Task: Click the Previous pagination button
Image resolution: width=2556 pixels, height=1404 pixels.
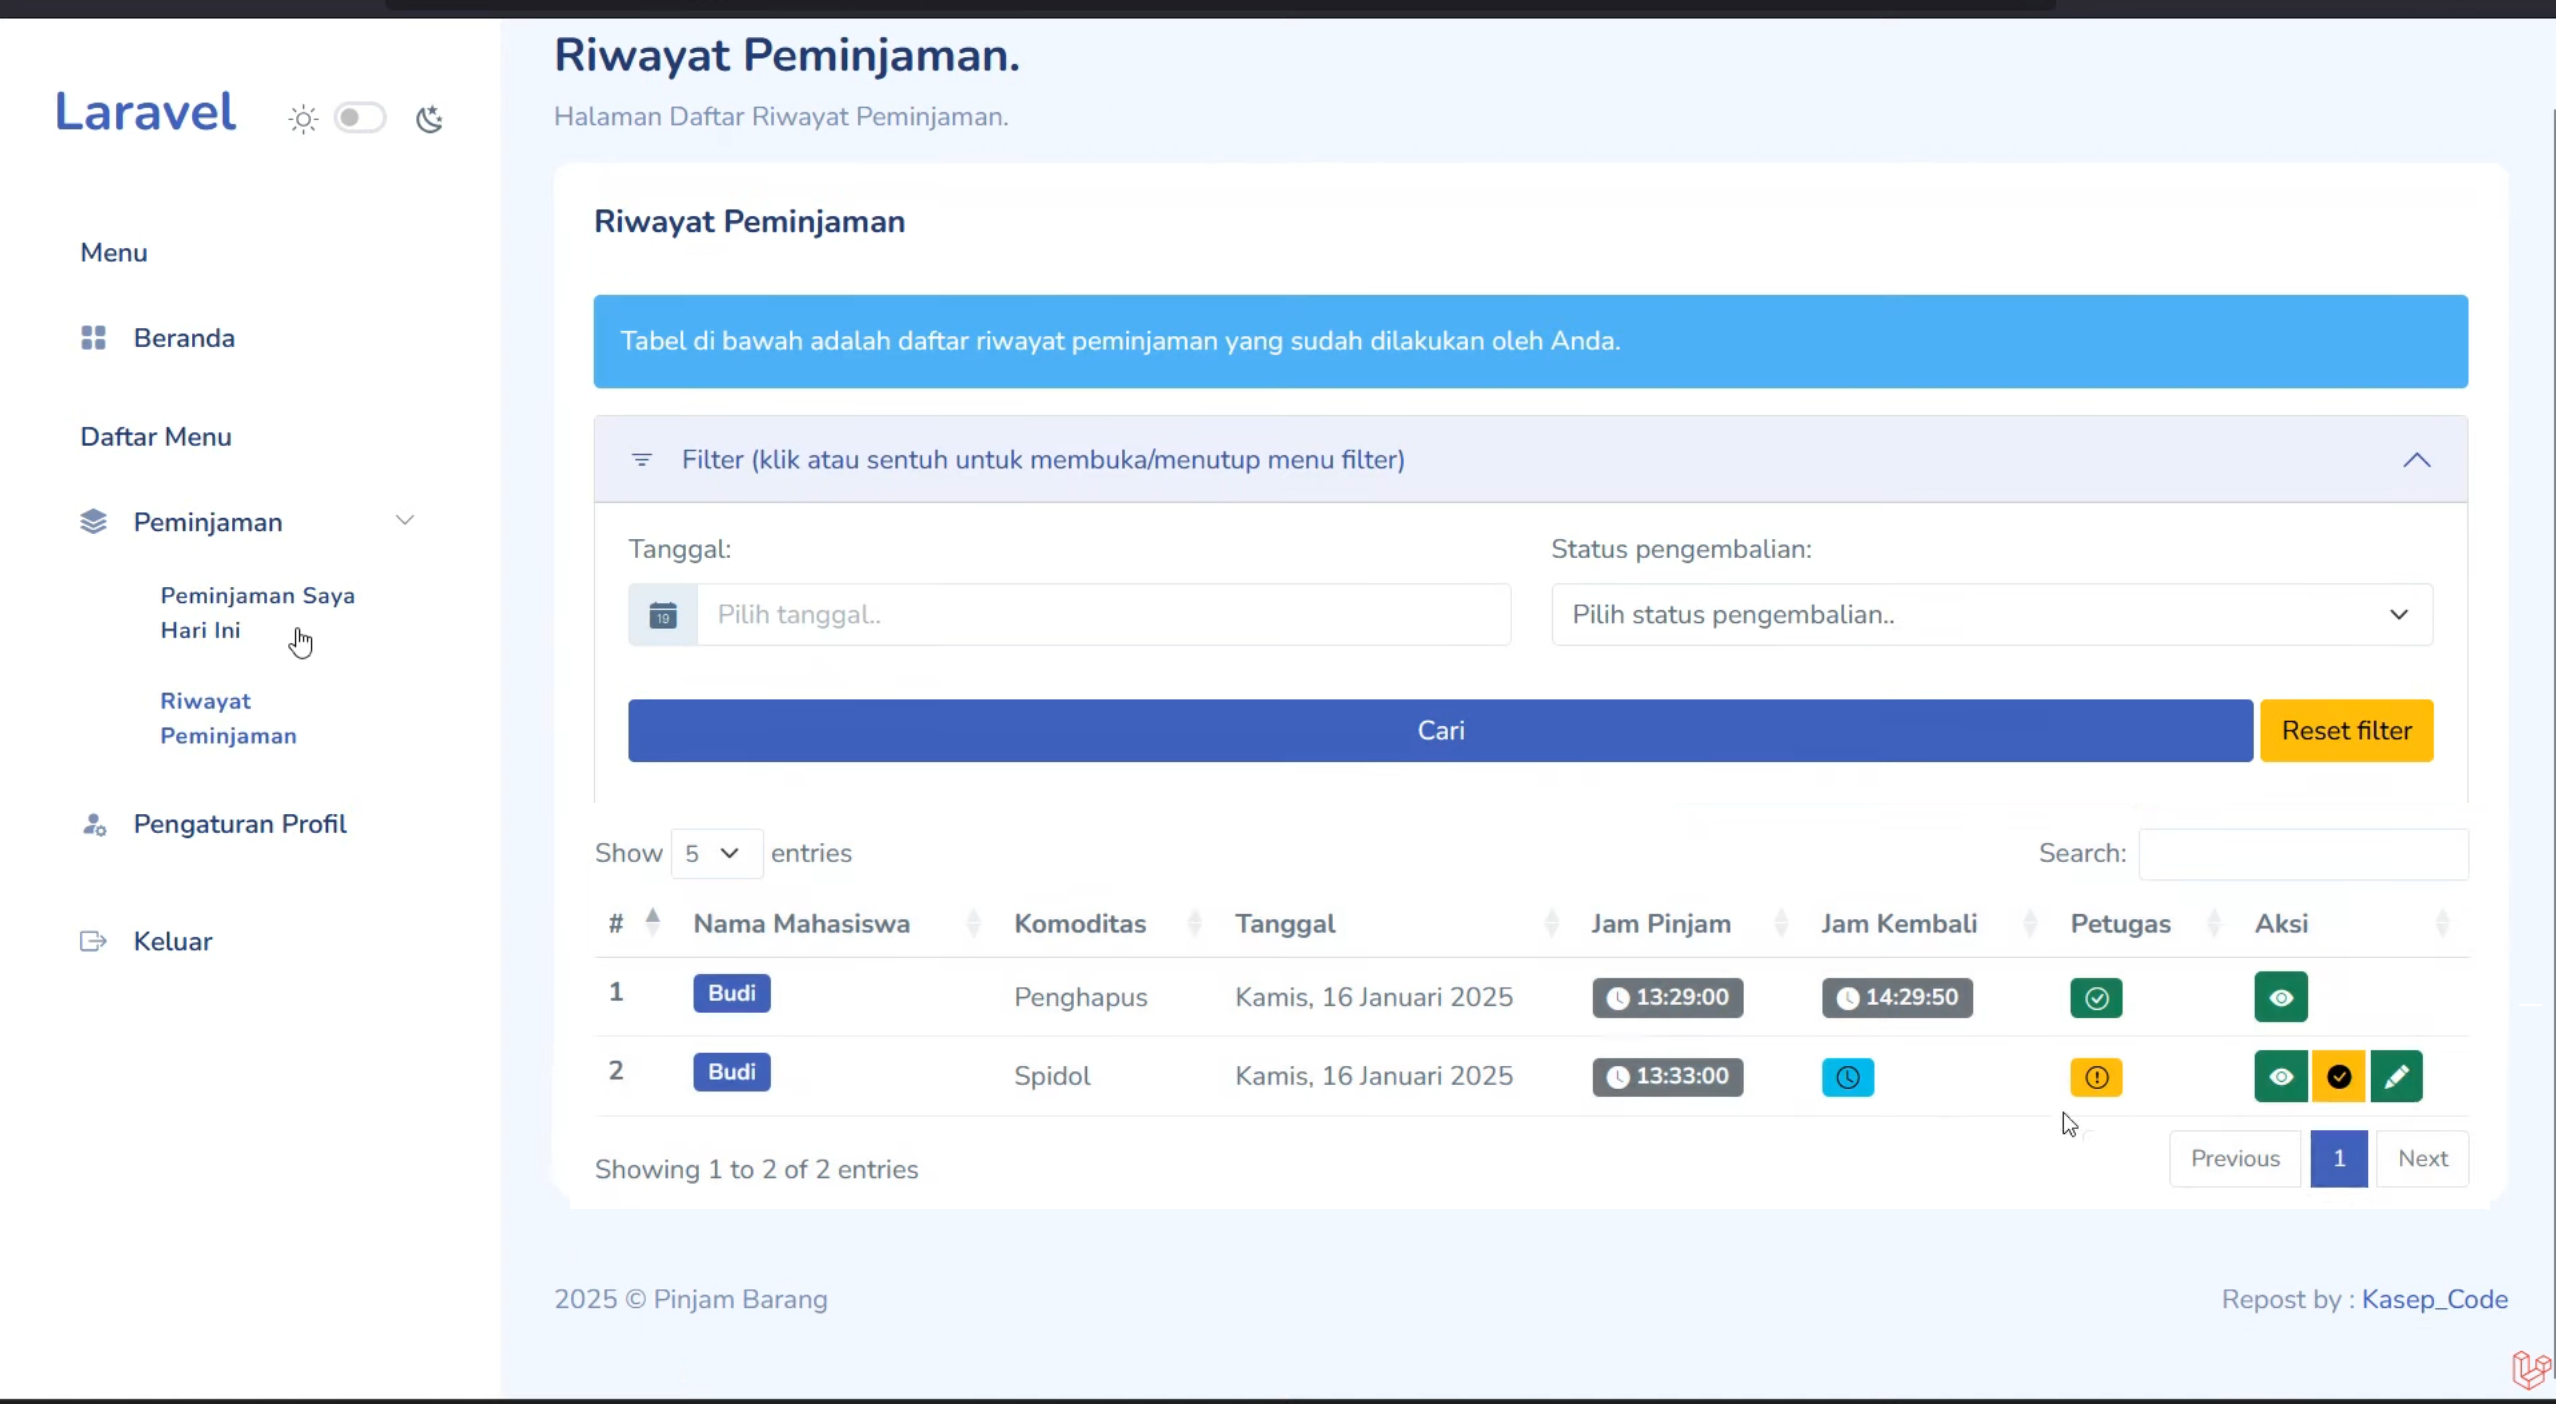Action: coord(2235,1159)
